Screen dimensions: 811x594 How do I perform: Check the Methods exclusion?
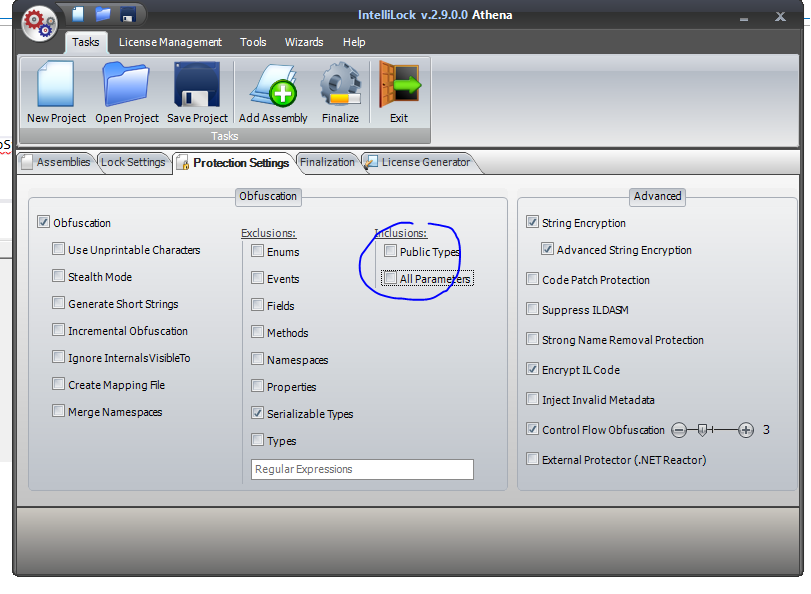click(257, 332)
